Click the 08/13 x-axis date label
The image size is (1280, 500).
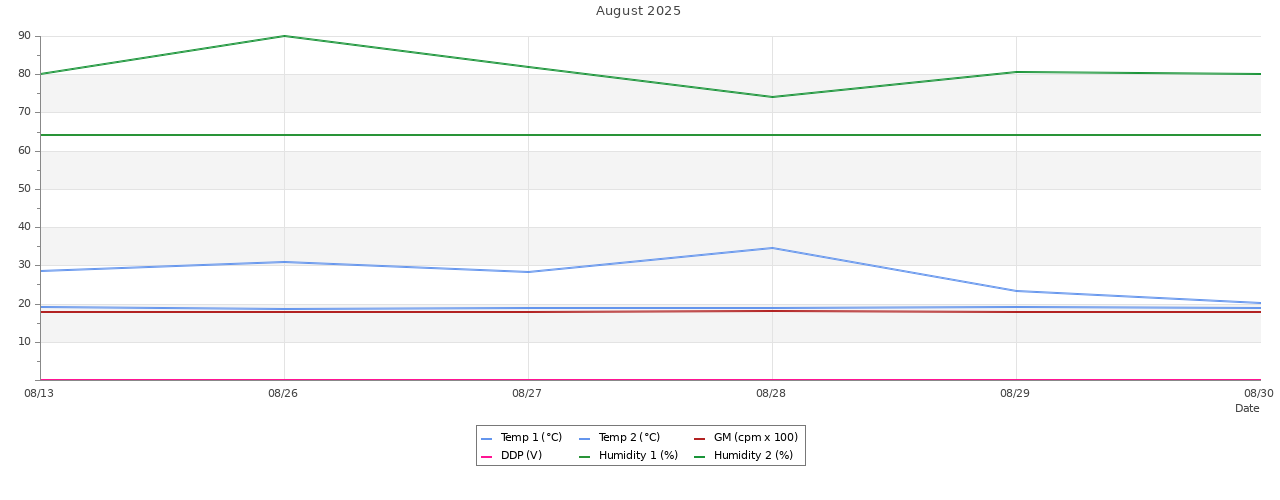39,394
